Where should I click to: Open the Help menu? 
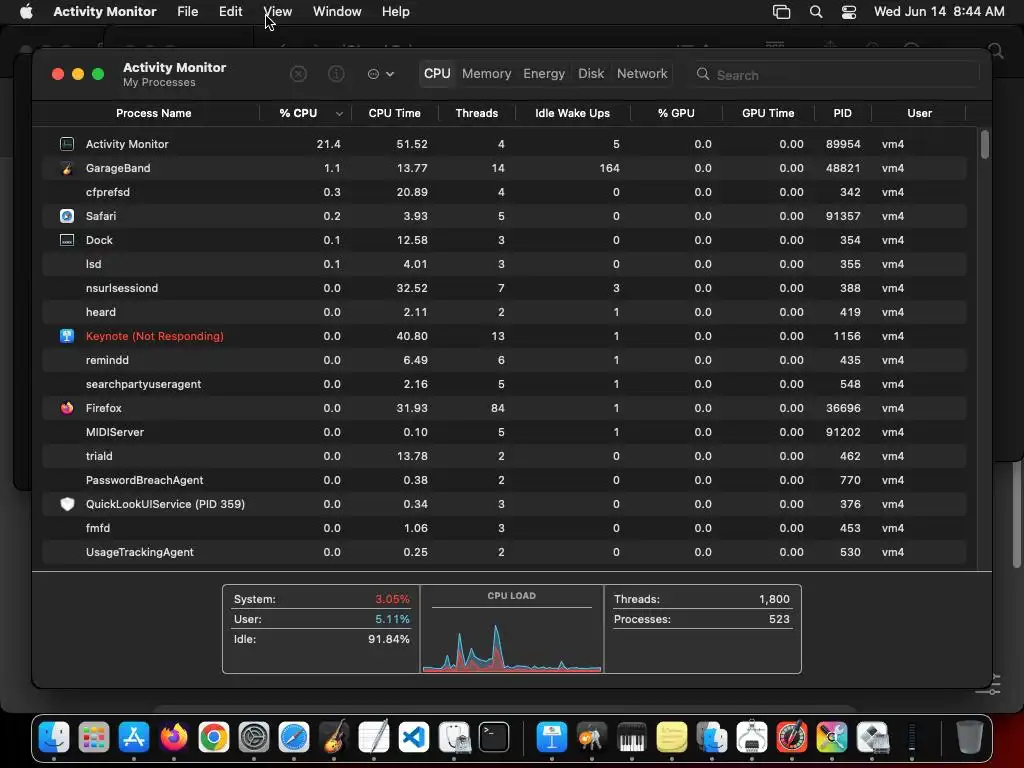pyautogui.click(x=396, y=12)
